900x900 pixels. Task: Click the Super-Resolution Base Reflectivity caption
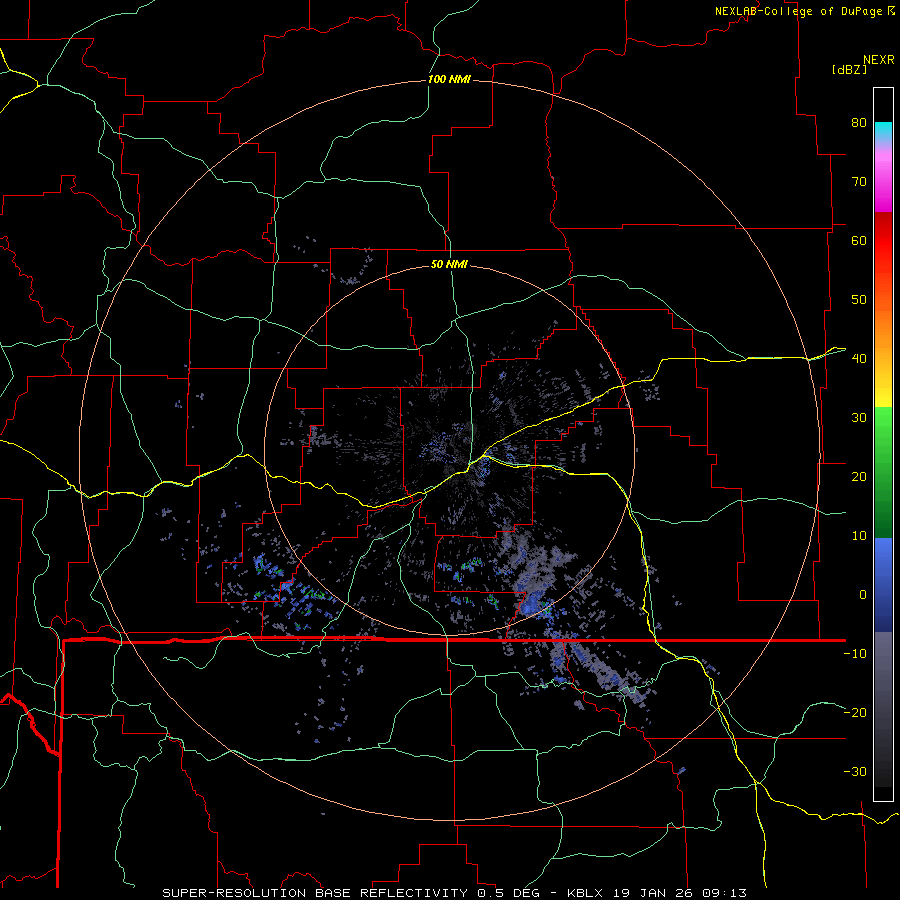pyautogui.click(x=455, y=893)
